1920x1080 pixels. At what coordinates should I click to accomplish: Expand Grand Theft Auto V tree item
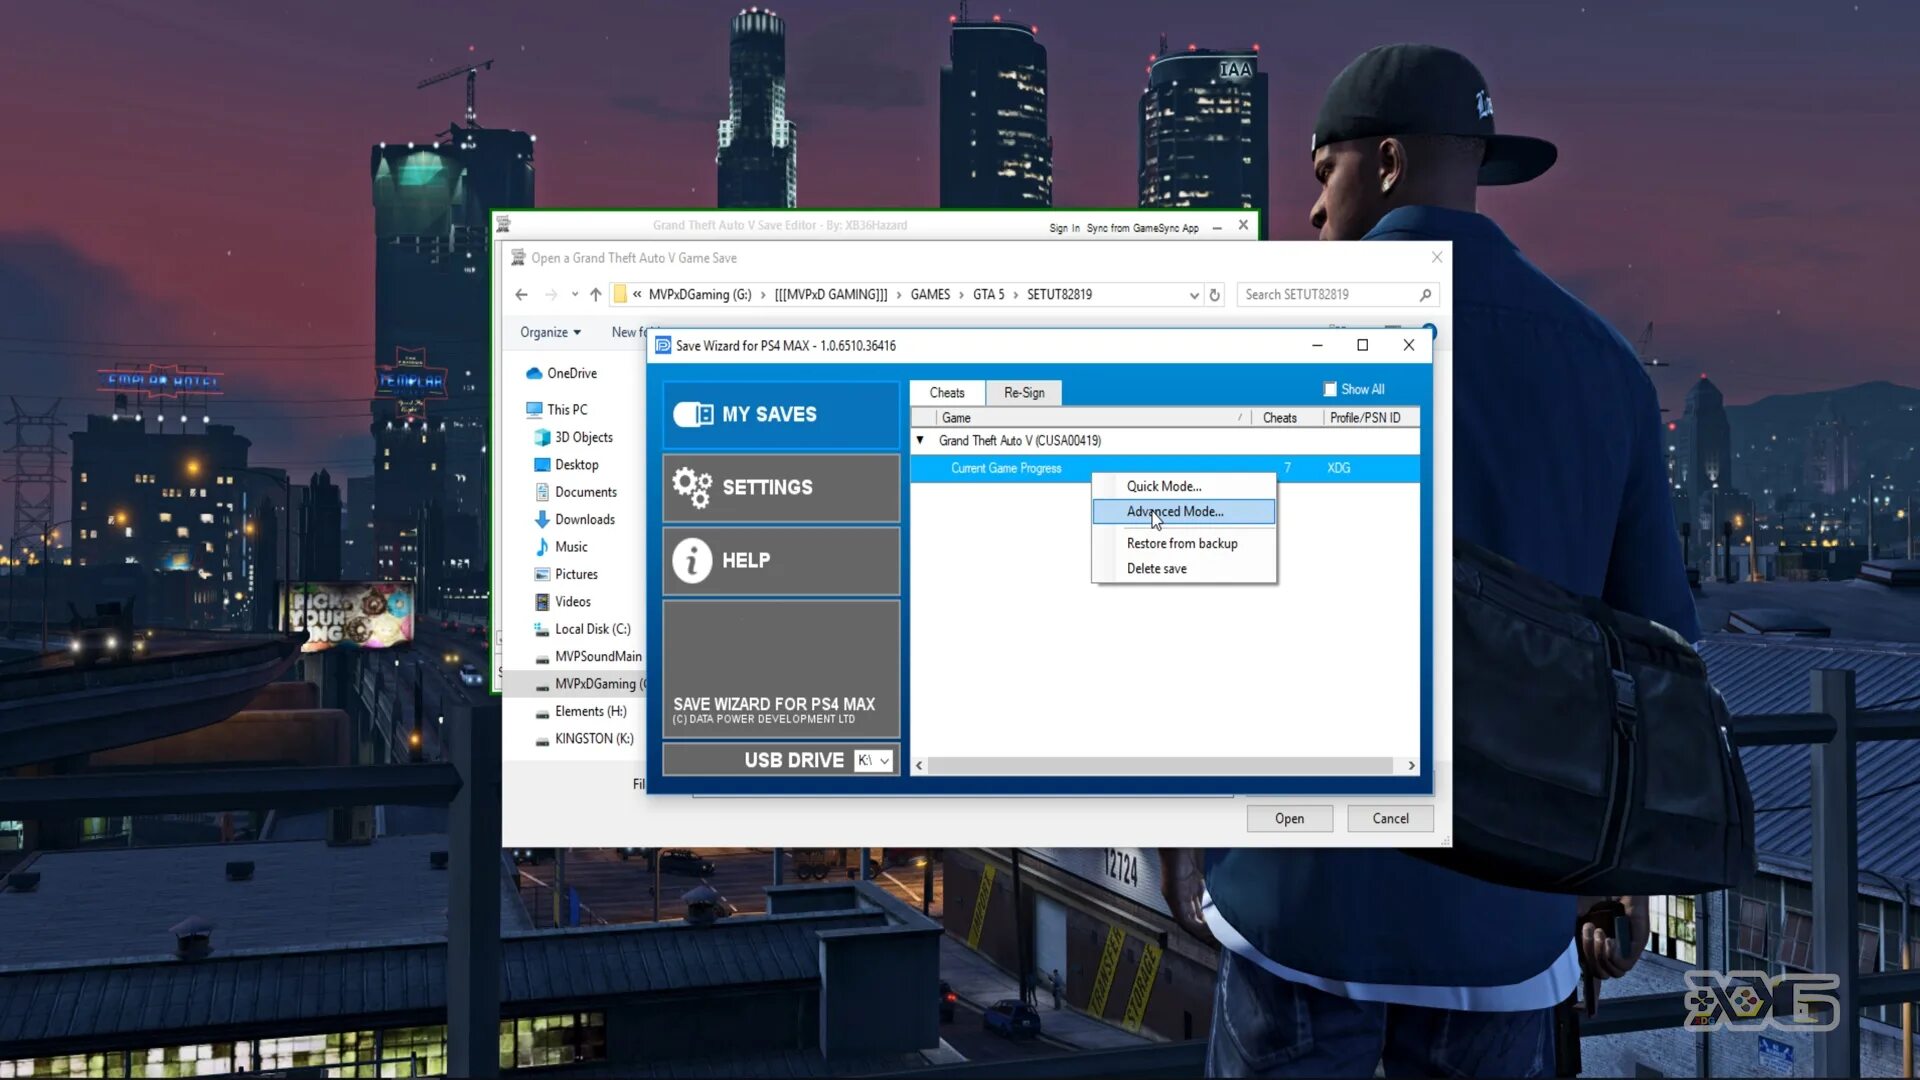pos(920,440)
